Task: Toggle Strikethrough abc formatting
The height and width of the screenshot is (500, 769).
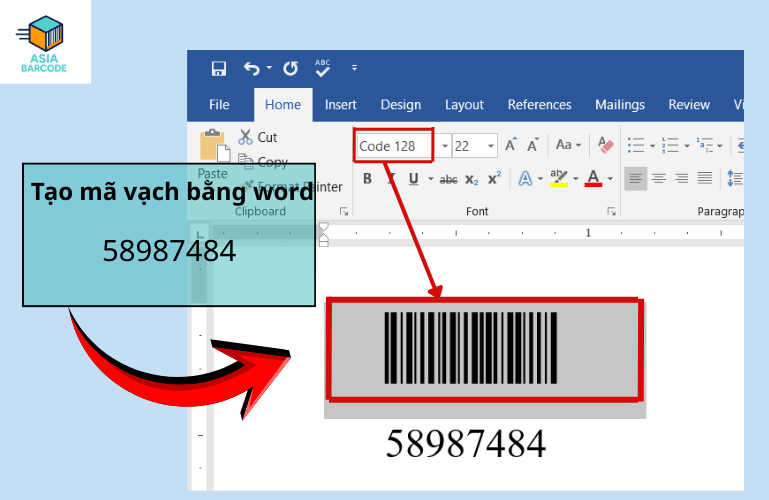Action: 448,179
